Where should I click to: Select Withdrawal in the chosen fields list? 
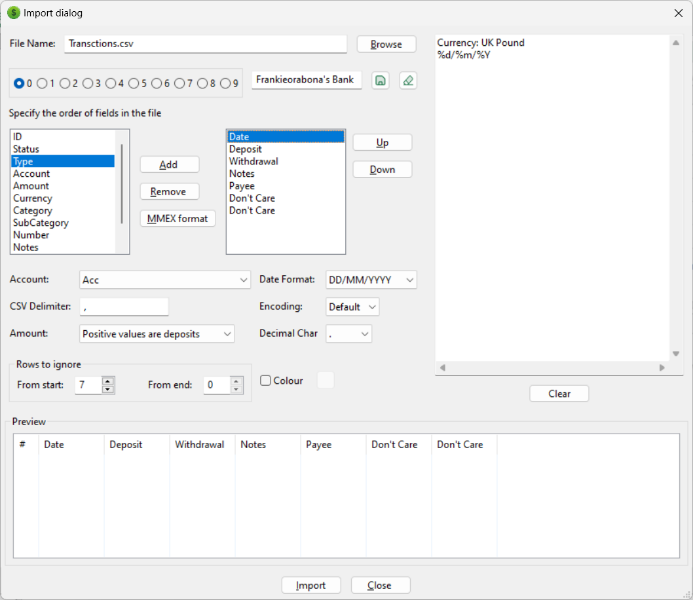254,161
